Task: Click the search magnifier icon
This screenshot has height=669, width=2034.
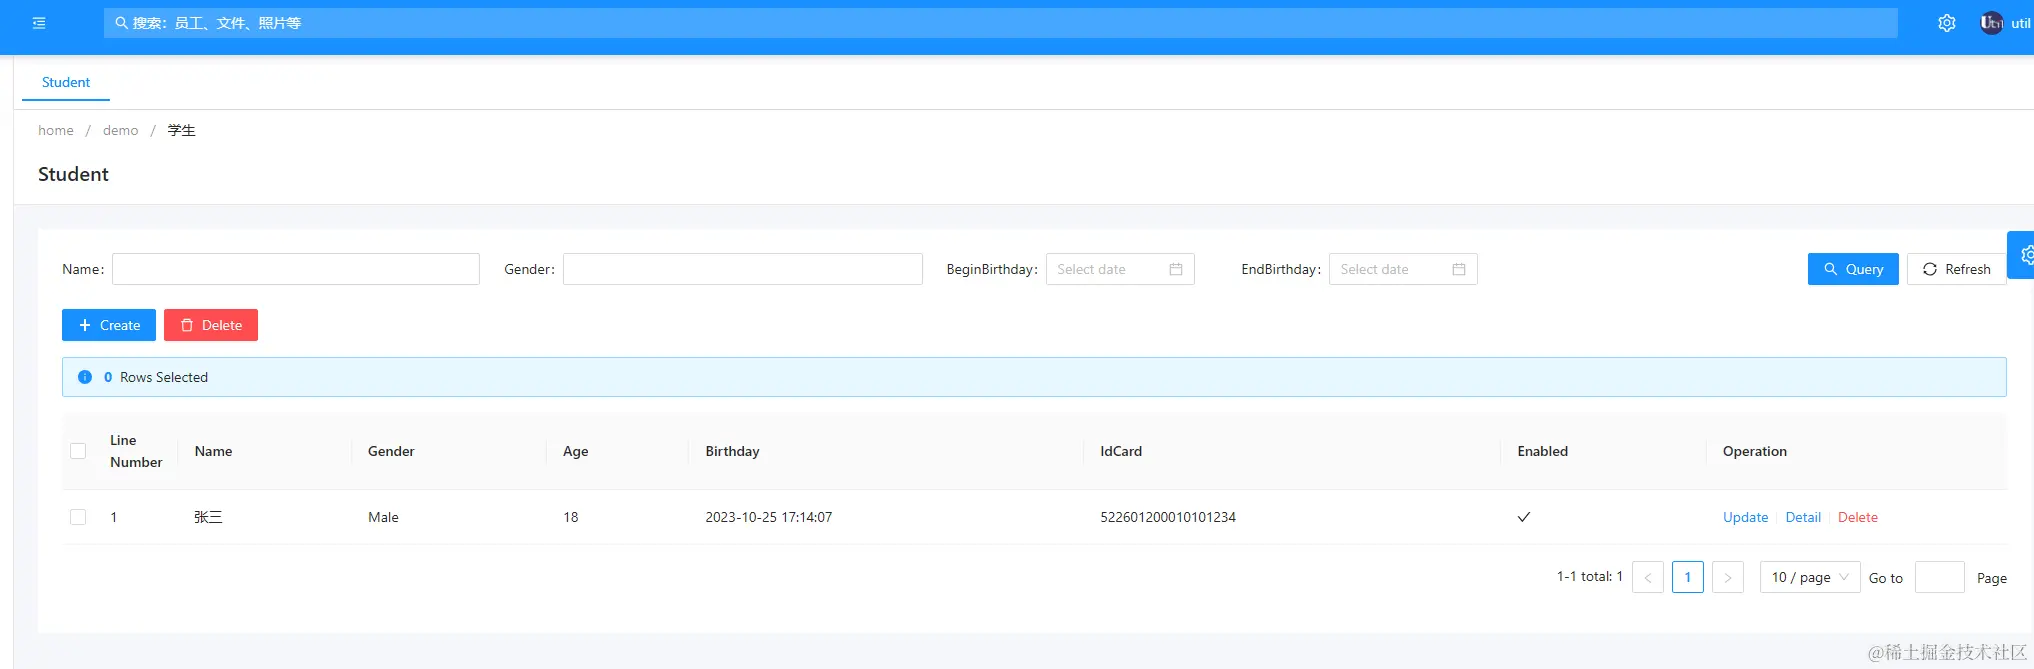Action: point(121,23)
